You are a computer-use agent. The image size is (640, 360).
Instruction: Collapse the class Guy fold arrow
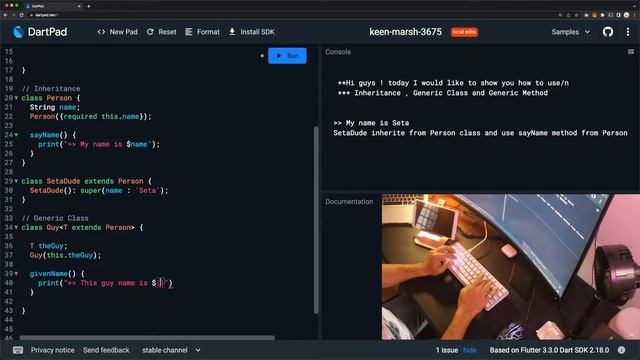coord(16,227)
